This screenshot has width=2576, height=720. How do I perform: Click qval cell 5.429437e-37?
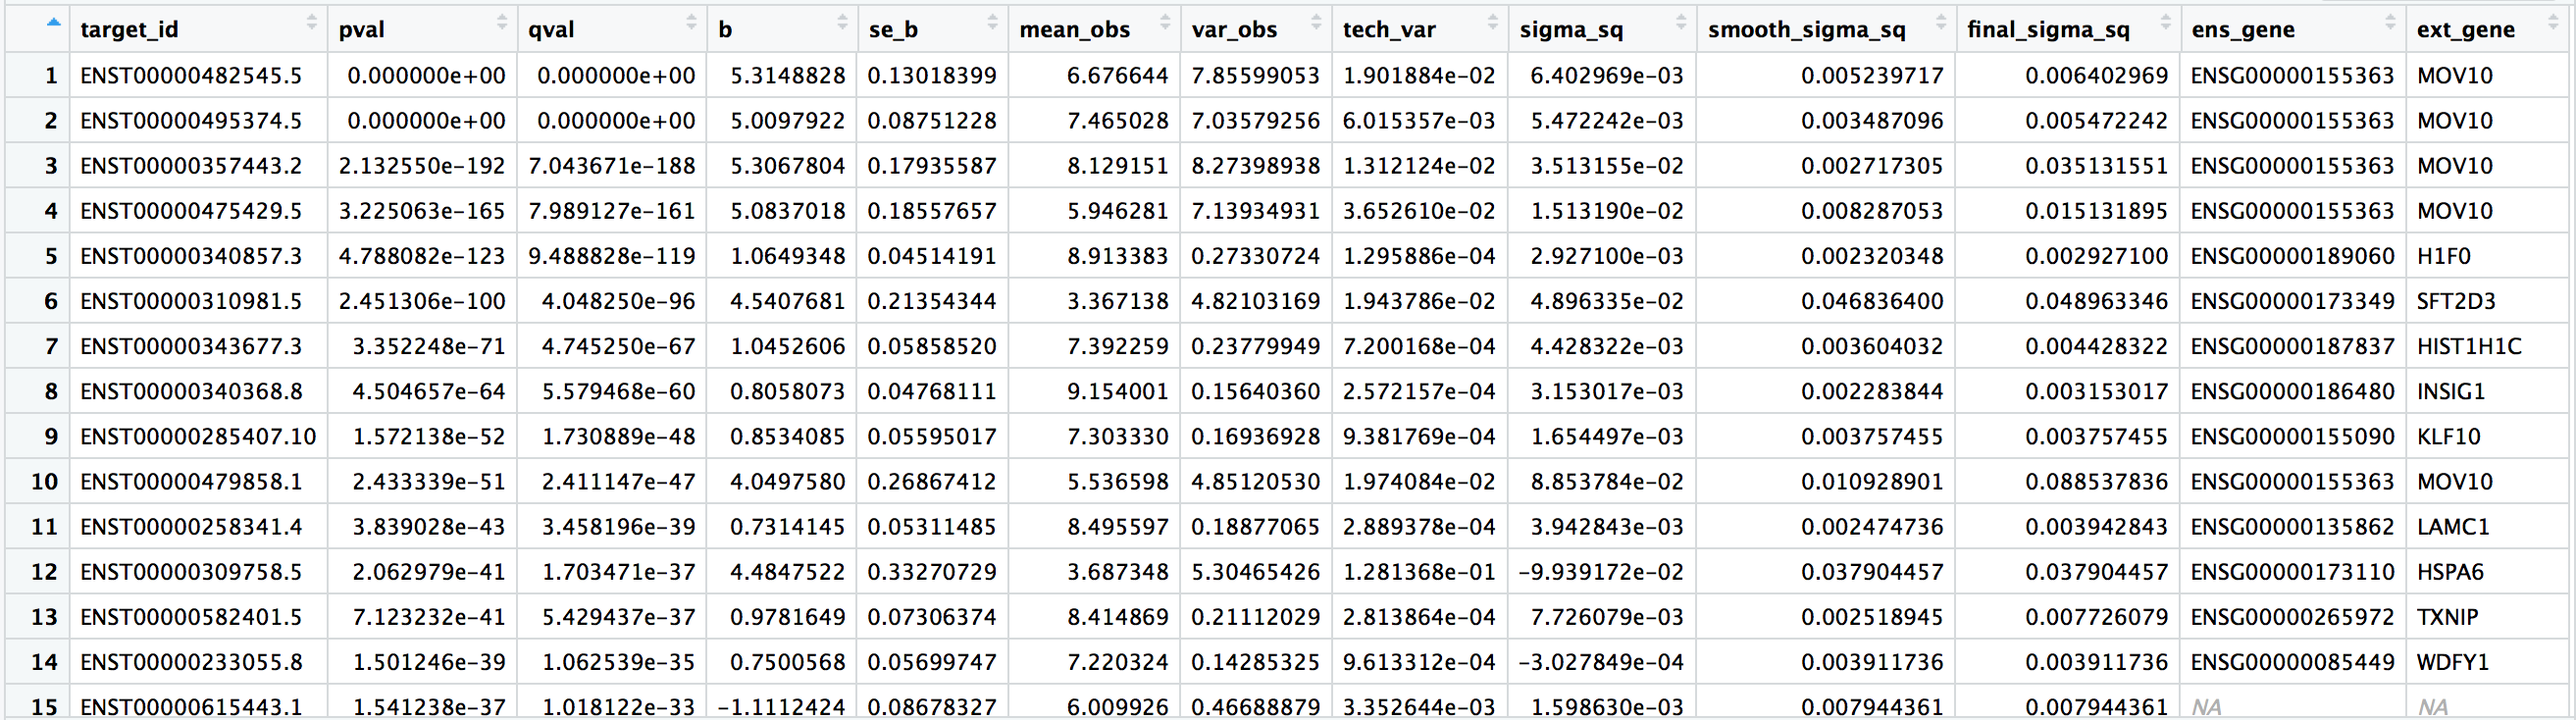coord(618,616)
